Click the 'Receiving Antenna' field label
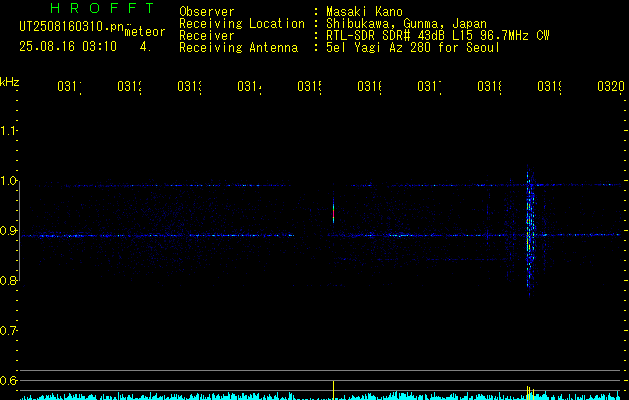 coord(238,48)
